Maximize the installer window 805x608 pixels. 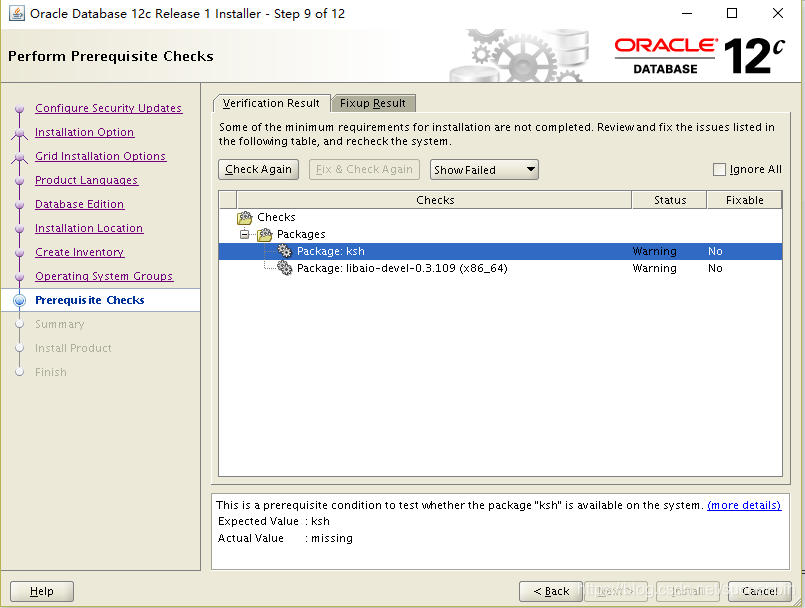pos(732,13)
